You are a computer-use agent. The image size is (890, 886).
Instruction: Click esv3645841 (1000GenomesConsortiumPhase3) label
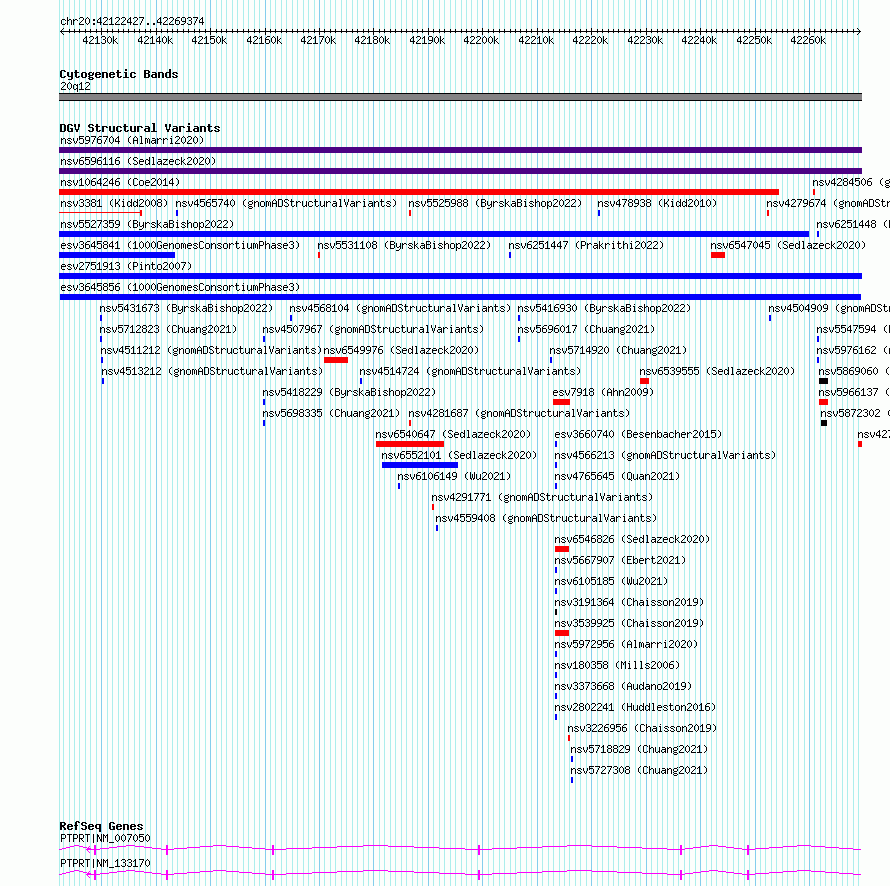coord(180,245)
